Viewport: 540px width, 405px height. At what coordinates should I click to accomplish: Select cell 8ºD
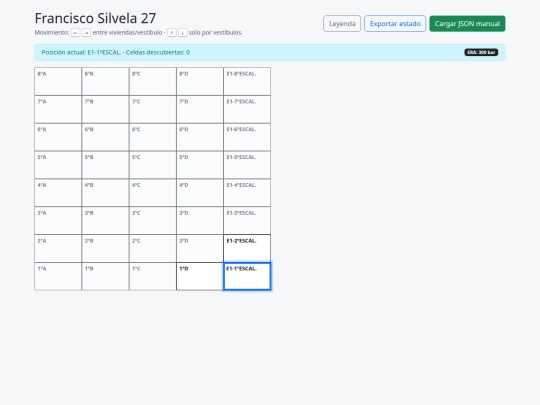tap(200, 81)
